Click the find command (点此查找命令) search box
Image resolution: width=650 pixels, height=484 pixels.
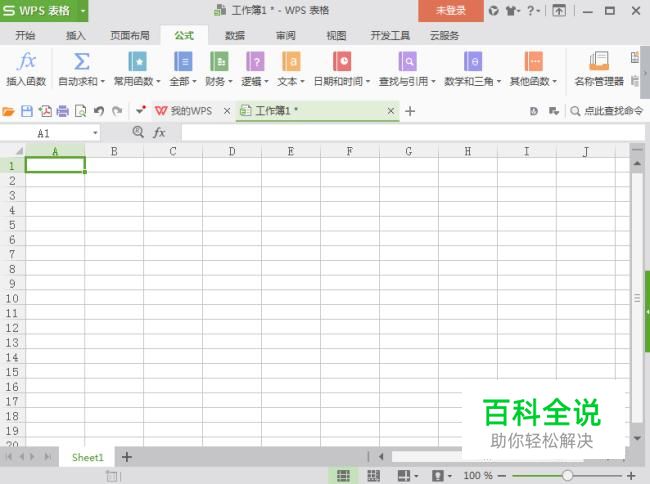point(607,111)
